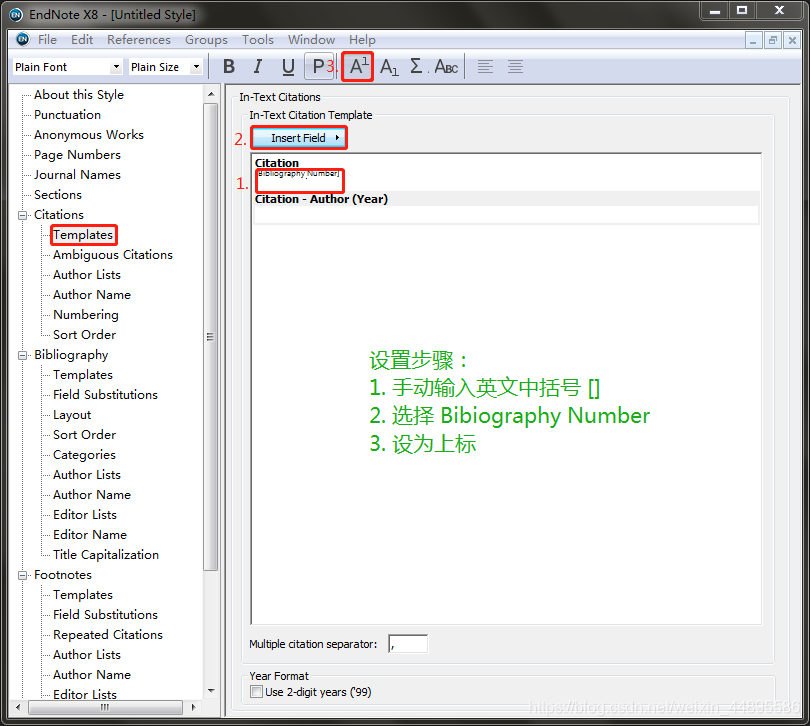810x726 pixels.
Task: Align text left icon
Action: [x=485, y=67]
